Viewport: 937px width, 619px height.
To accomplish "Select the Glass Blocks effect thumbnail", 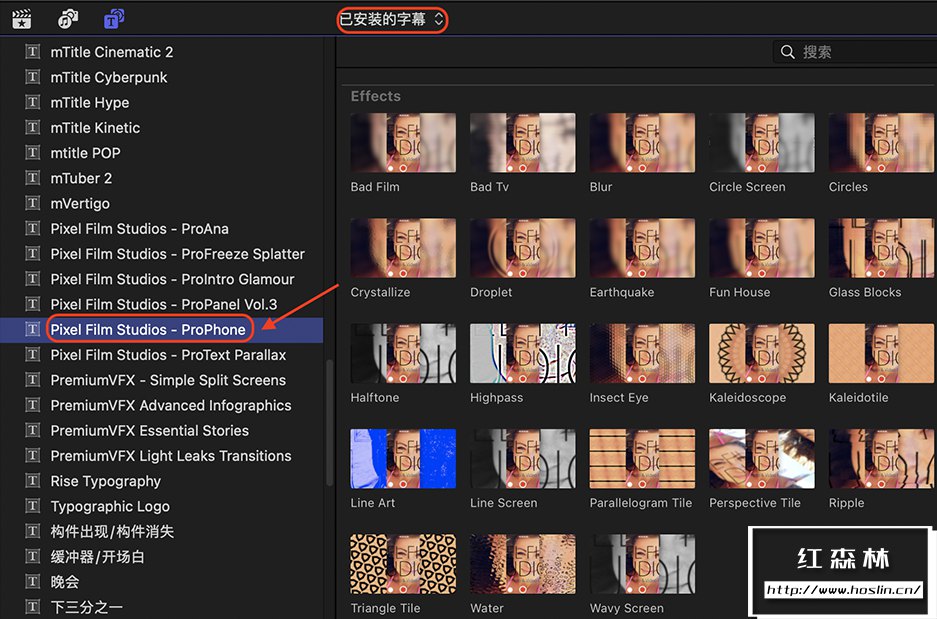I will (x=881, y=248).
